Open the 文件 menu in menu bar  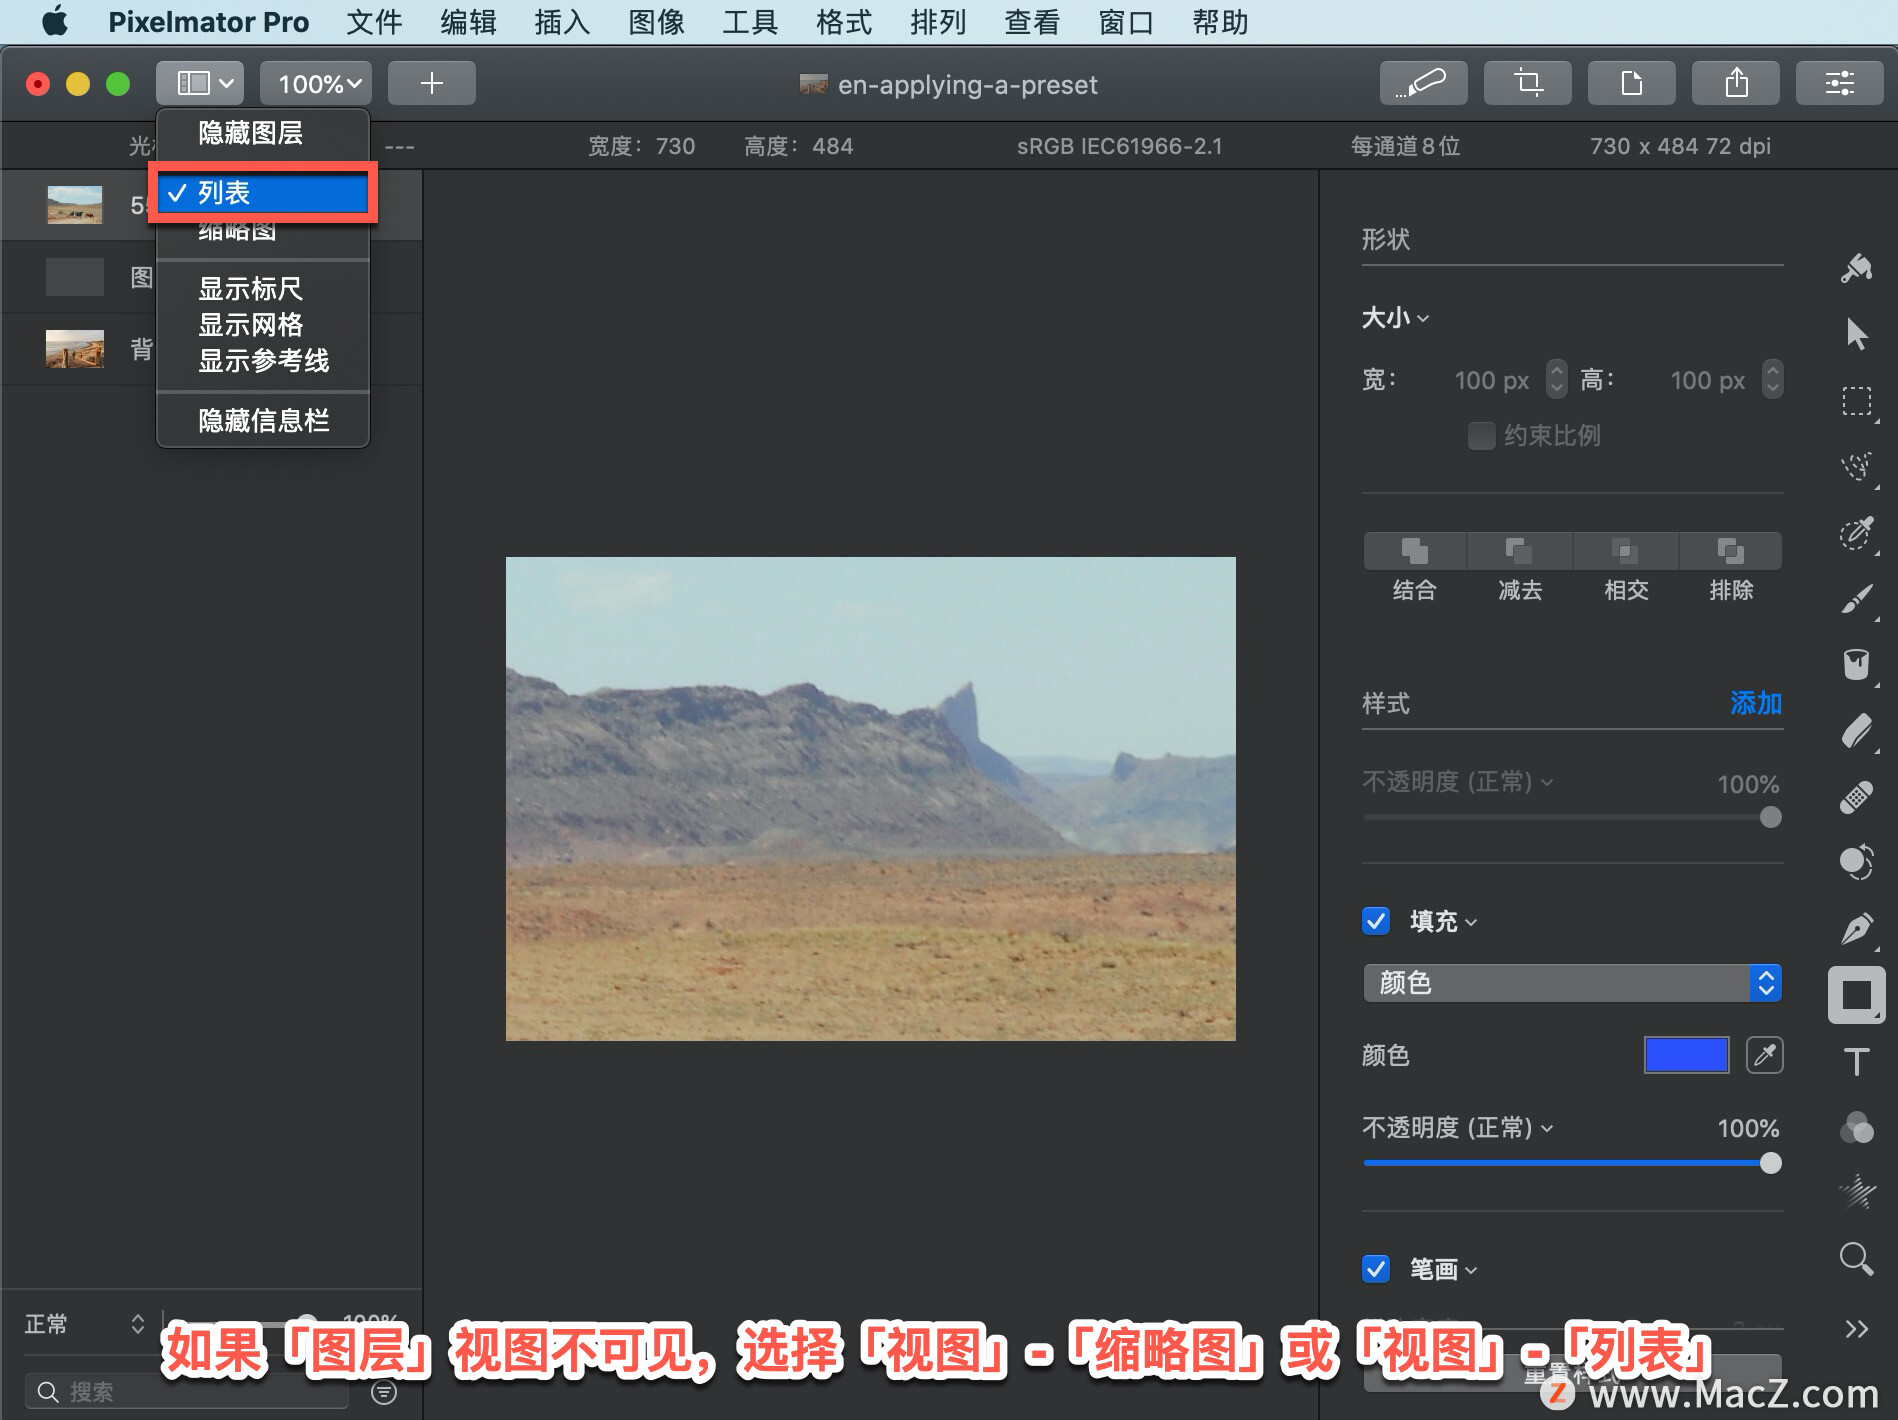click(x=374, y=22)
